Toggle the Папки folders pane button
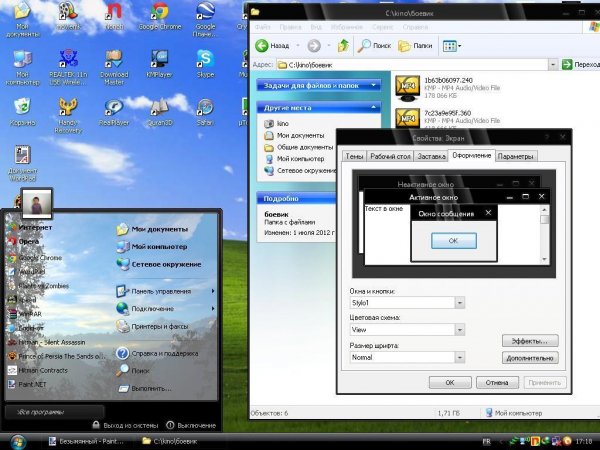 pos(415,46)
